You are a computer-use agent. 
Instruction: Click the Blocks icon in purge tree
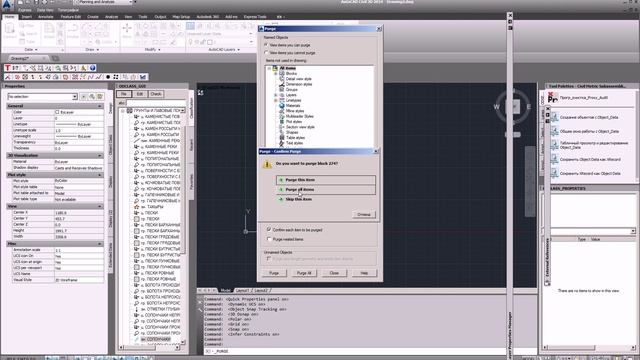282,73
